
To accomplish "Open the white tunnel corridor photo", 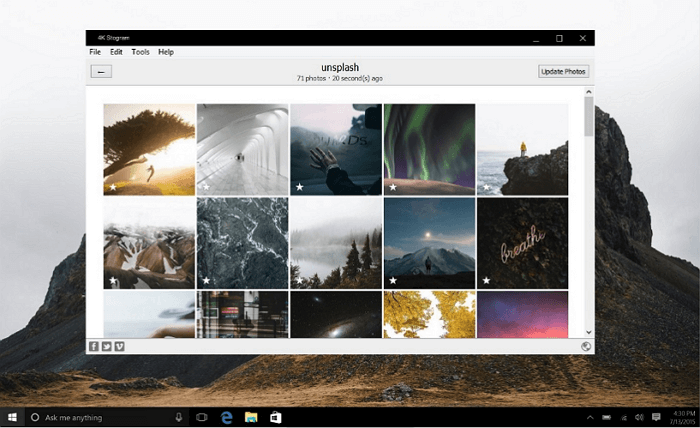I will (243, 148).
